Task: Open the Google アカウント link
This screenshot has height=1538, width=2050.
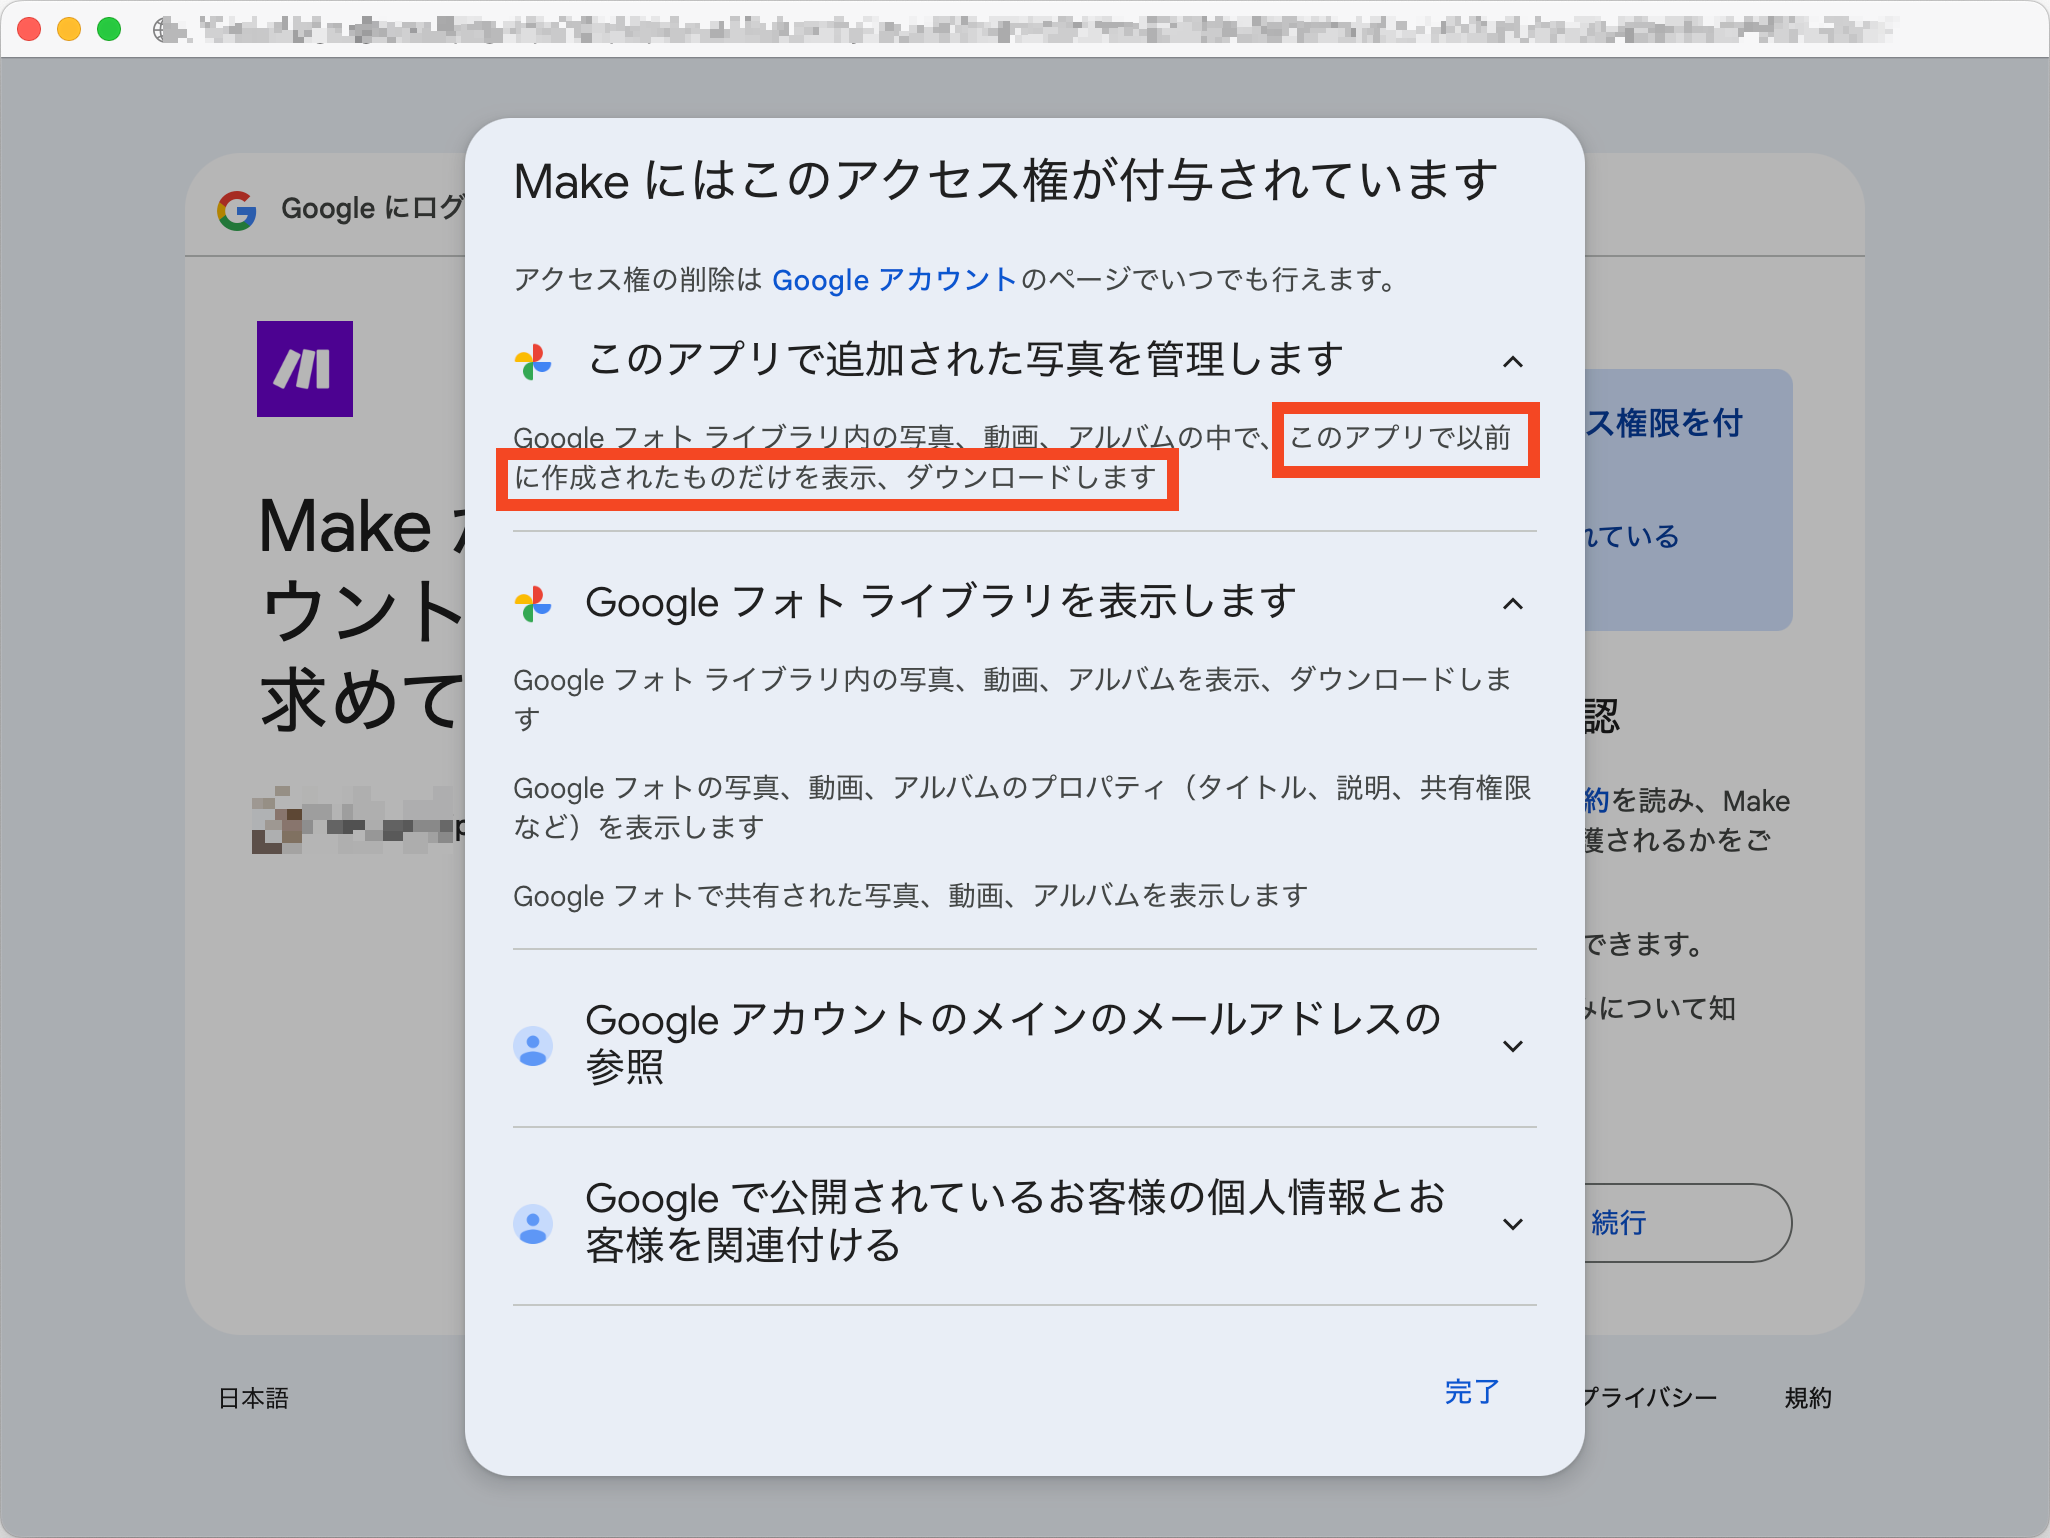Action: pyautogui.click(x=894, y=279)
